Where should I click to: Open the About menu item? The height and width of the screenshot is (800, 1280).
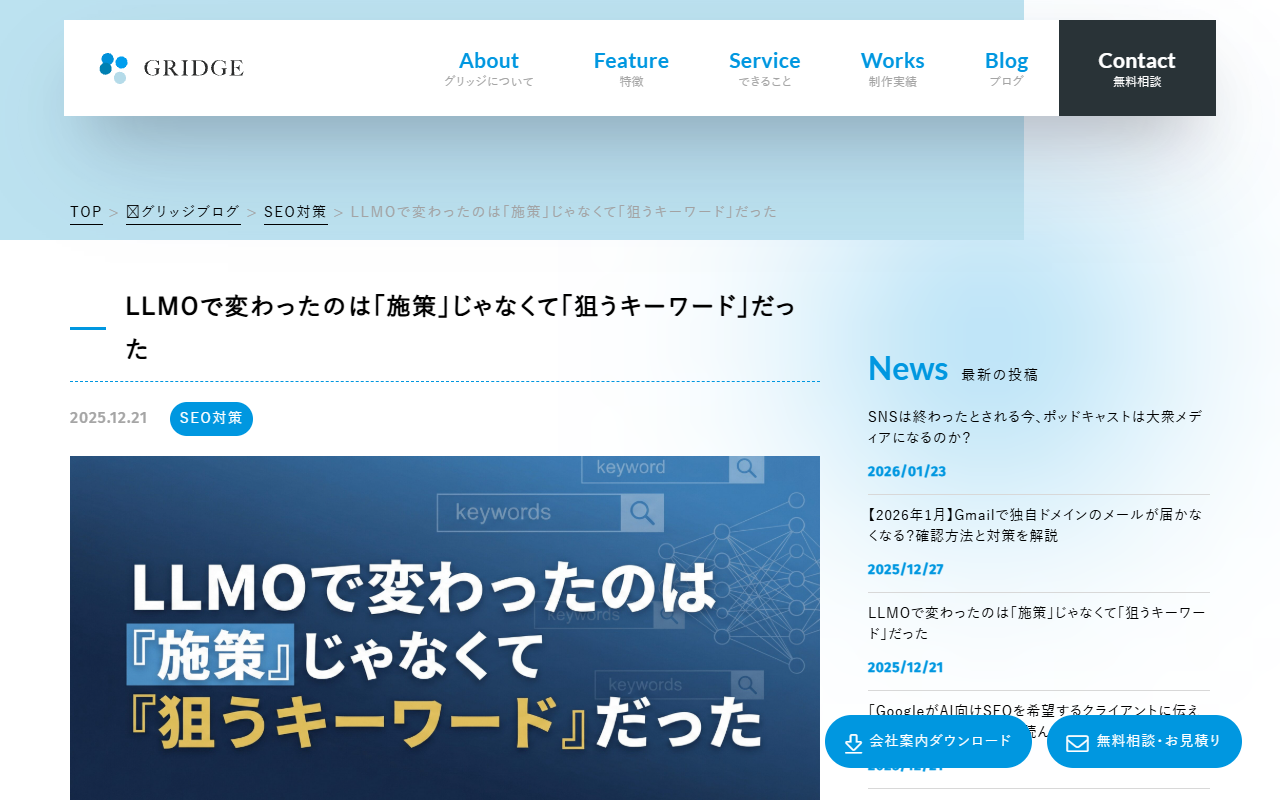(488, 68)
